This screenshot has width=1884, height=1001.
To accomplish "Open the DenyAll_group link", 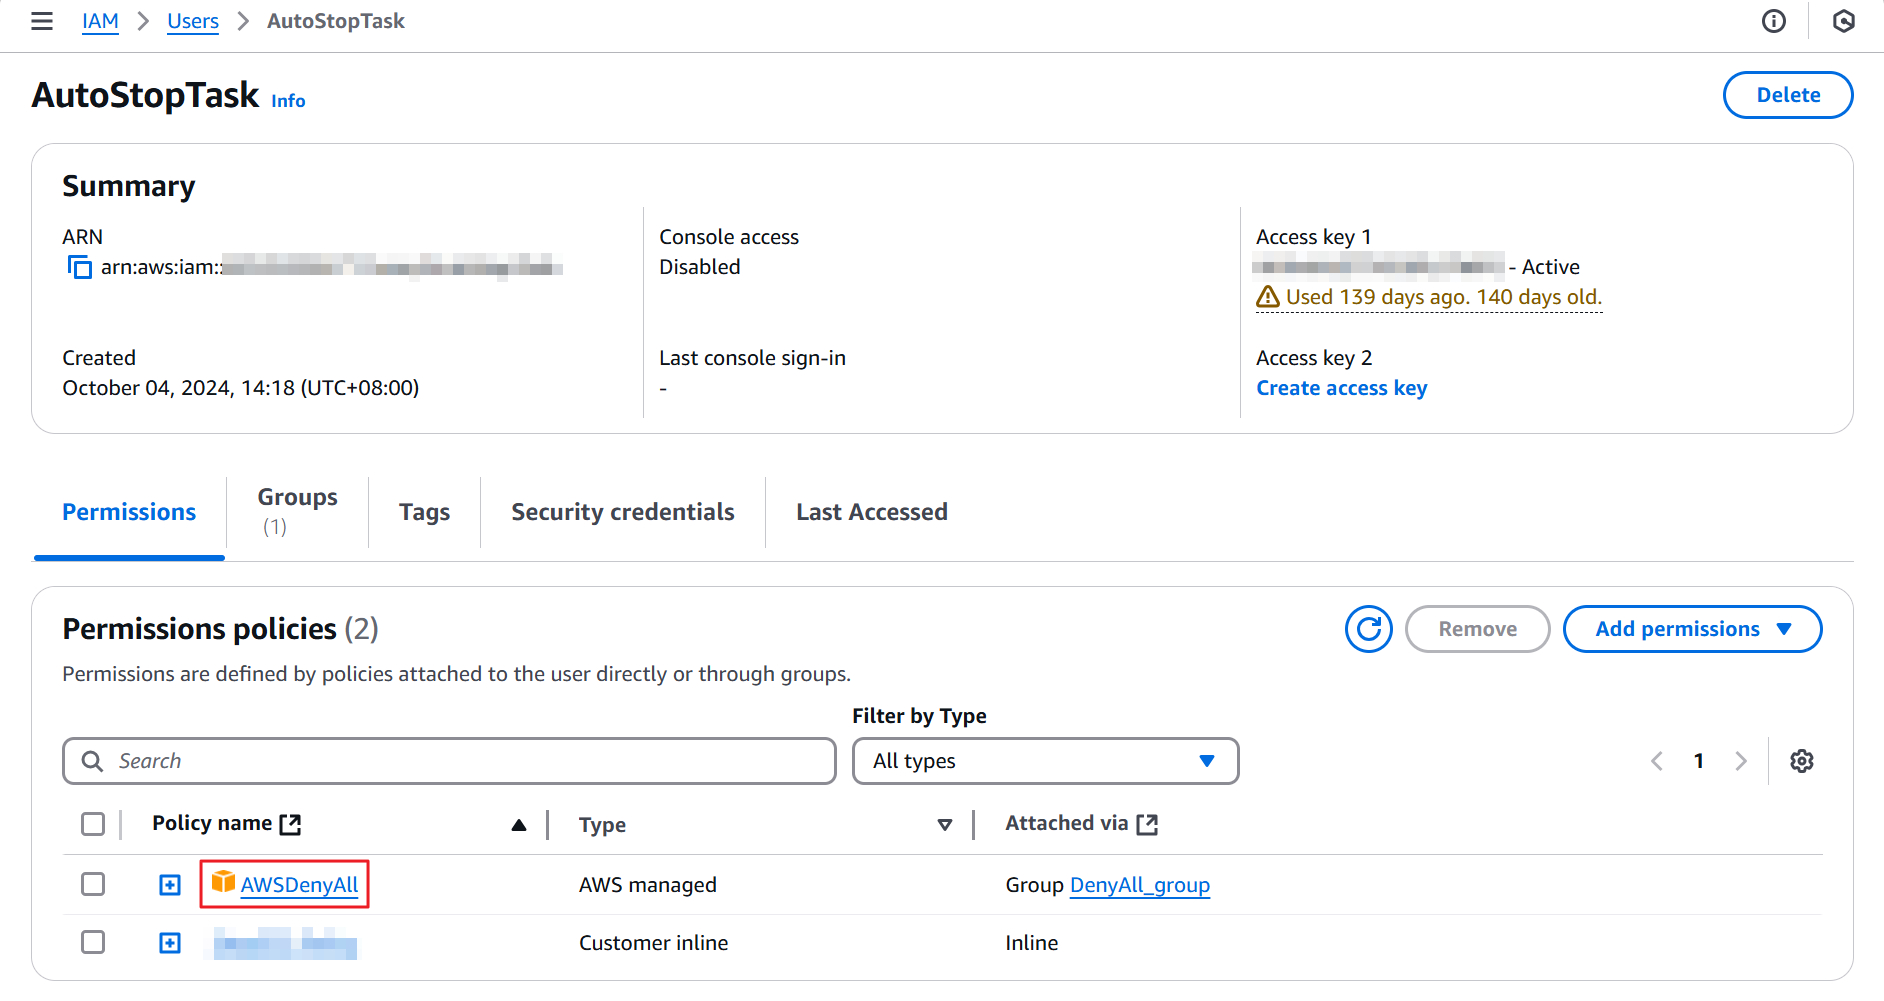I will 1140,885.
